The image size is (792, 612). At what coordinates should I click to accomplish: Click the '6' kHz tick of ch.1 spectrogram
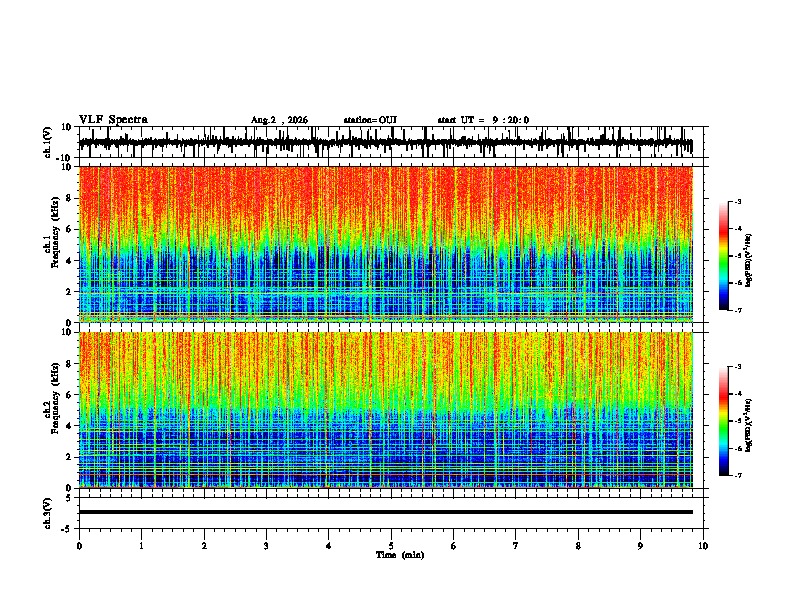tap(69, 229)
